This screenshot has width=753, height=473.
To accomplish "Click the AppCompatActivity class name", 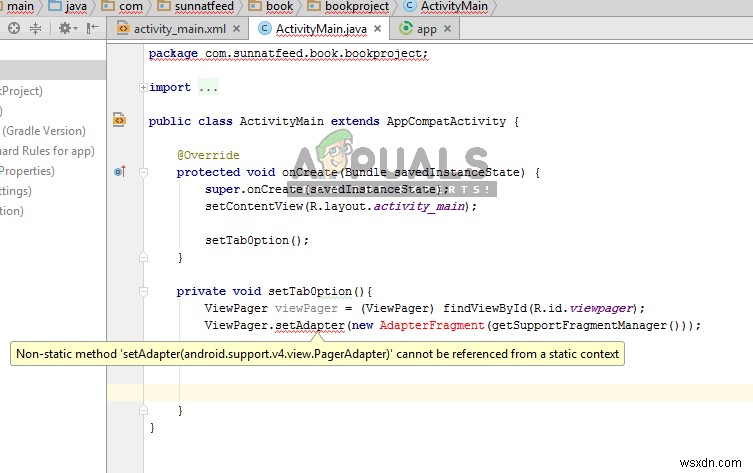I will pos(446,121).
